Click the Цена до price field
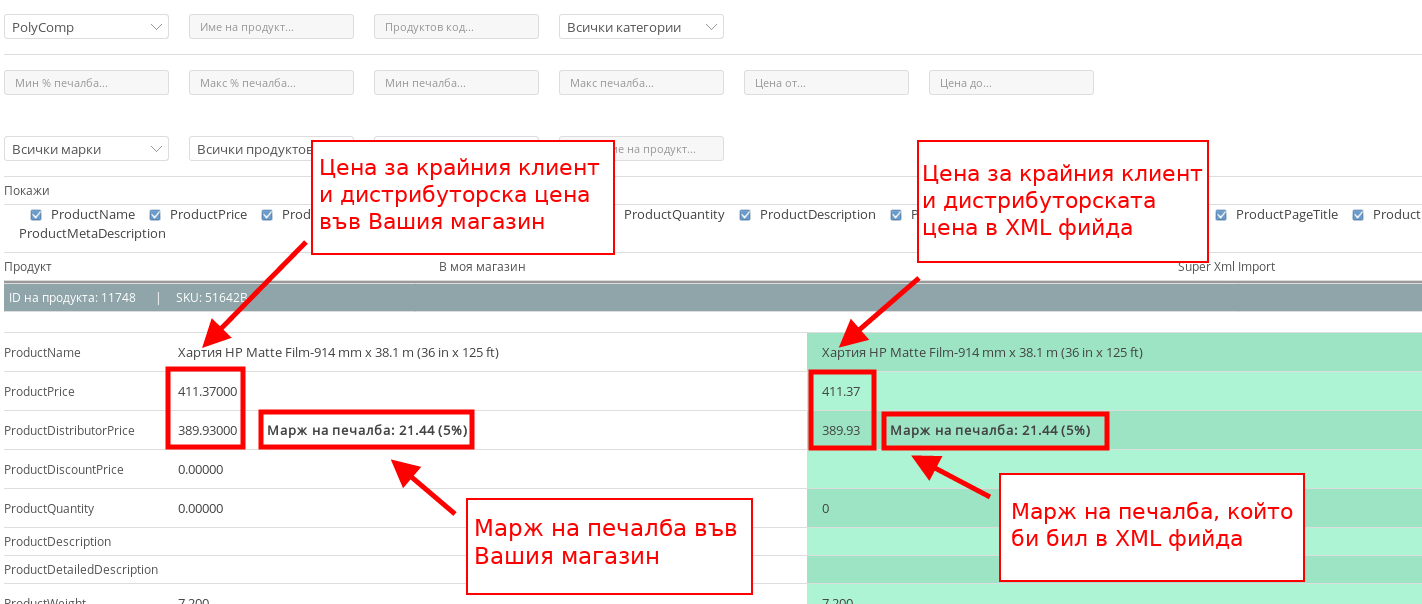The image size is (1422, 604). [x=1011, y=82]
